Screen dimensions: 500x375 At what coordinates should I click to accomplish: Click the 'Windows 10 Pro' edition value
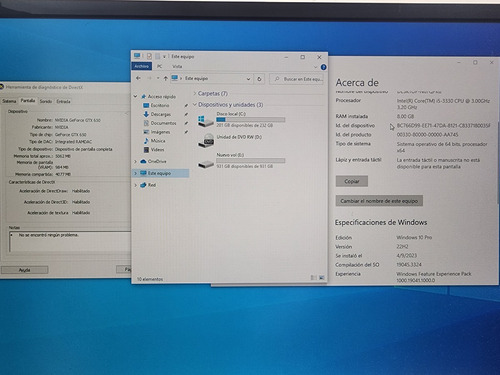tap(414, 237)
